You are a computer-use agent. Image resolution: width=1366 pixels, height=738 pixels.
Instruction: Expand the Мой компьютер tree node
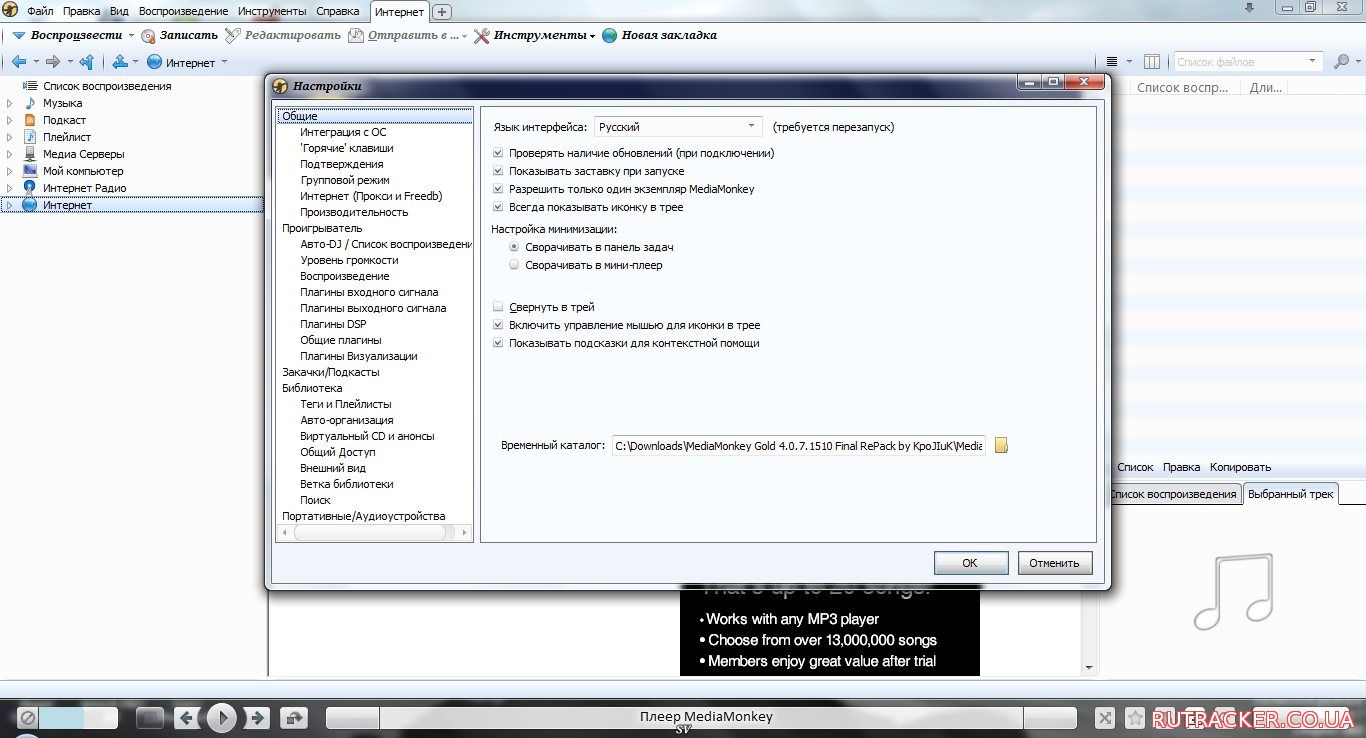(x=10, y=171)
